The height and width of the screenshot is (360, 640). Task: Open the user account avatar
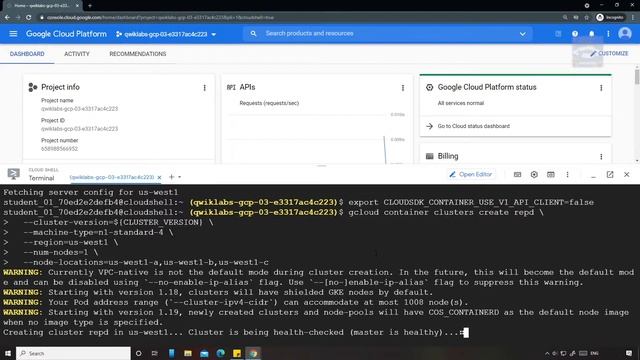pyautogui.click(x=624, y=33)
